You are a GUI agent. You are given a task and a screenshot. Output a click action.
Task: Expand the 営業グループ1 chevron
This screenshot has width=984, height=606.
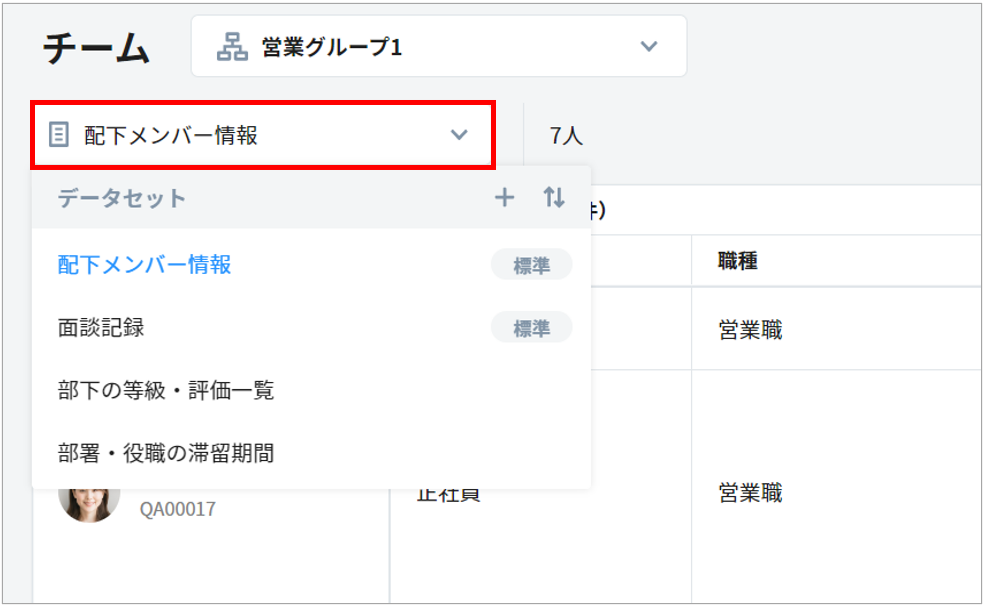(x=649, y=47)
